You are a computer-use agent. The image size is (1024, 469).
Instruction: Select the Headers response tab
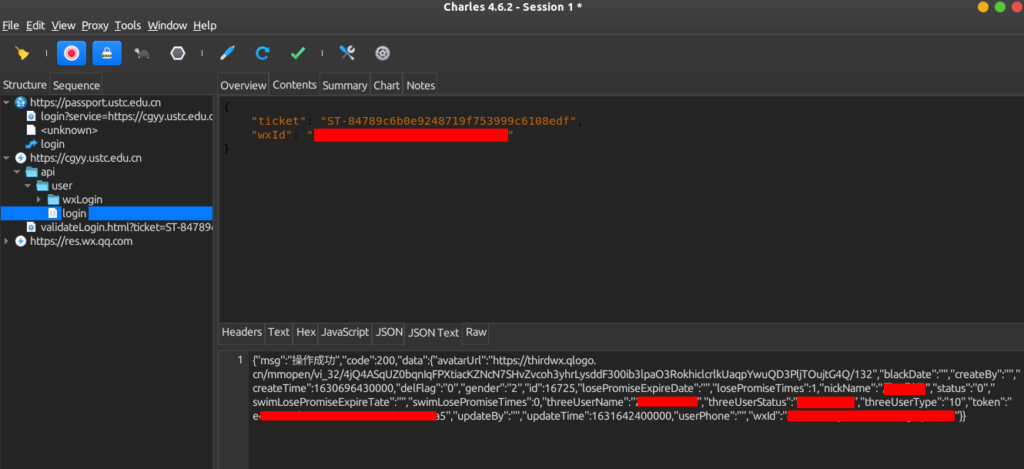click(x=241, y=332)
